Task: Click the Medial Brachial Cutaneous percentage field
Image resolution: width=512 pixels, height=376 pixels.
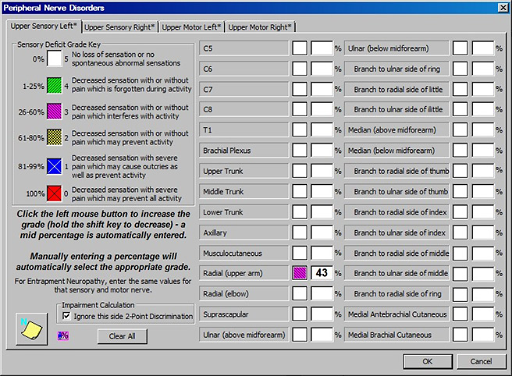Action: pos(483,335)
